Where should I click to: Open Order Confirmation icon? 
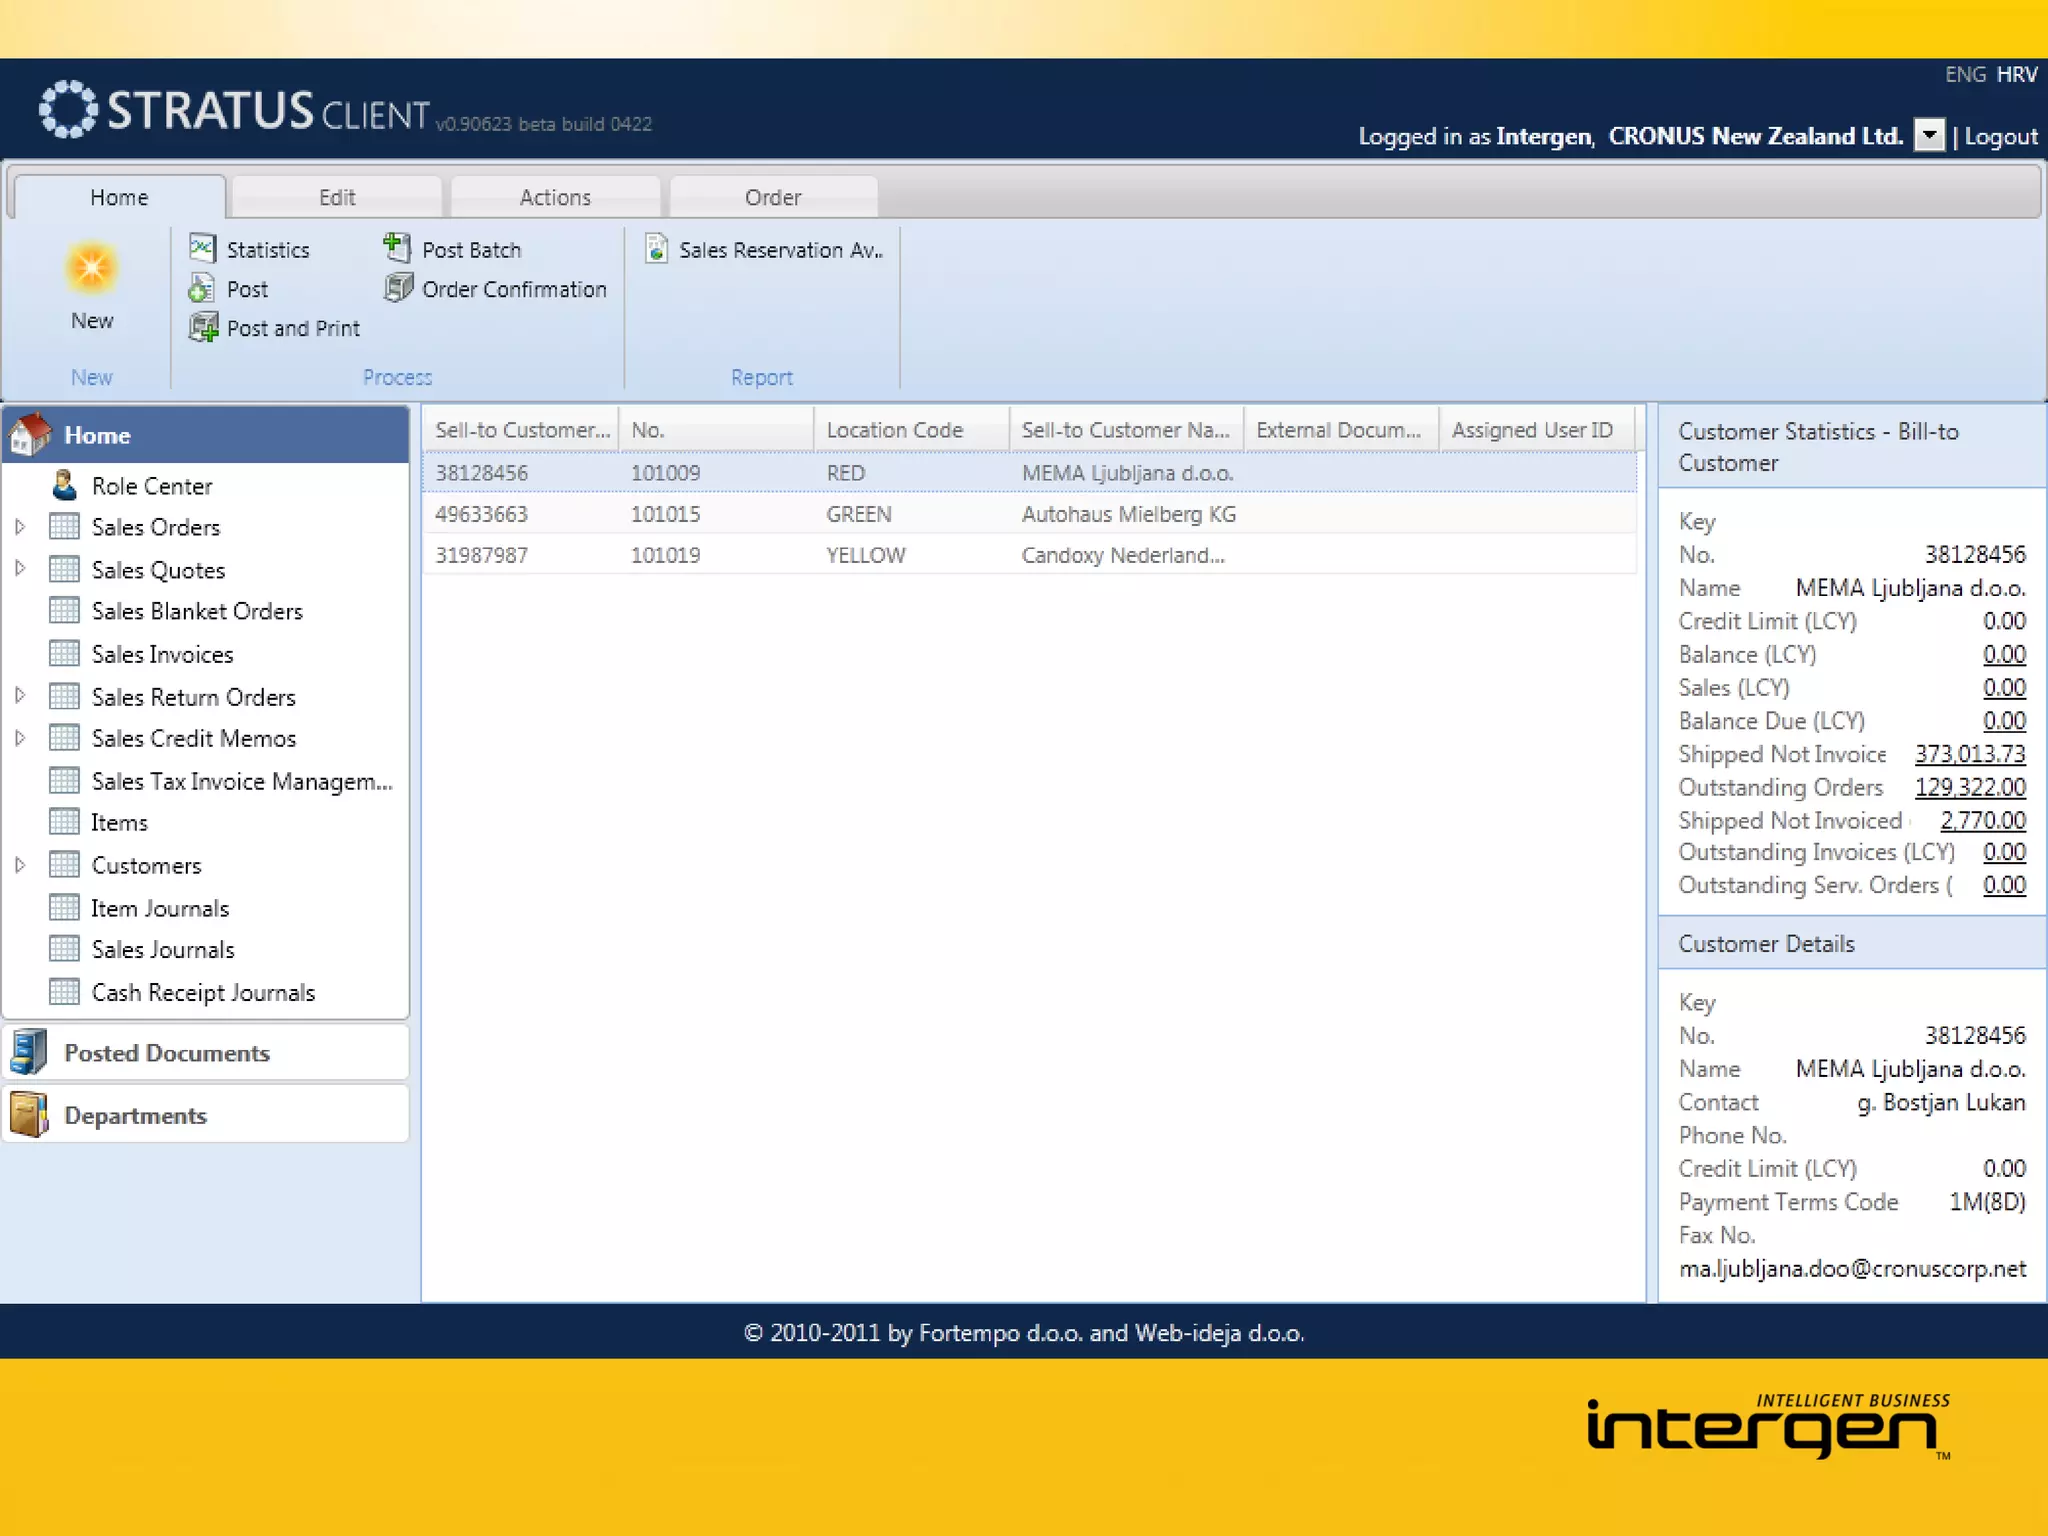point(398,288)
